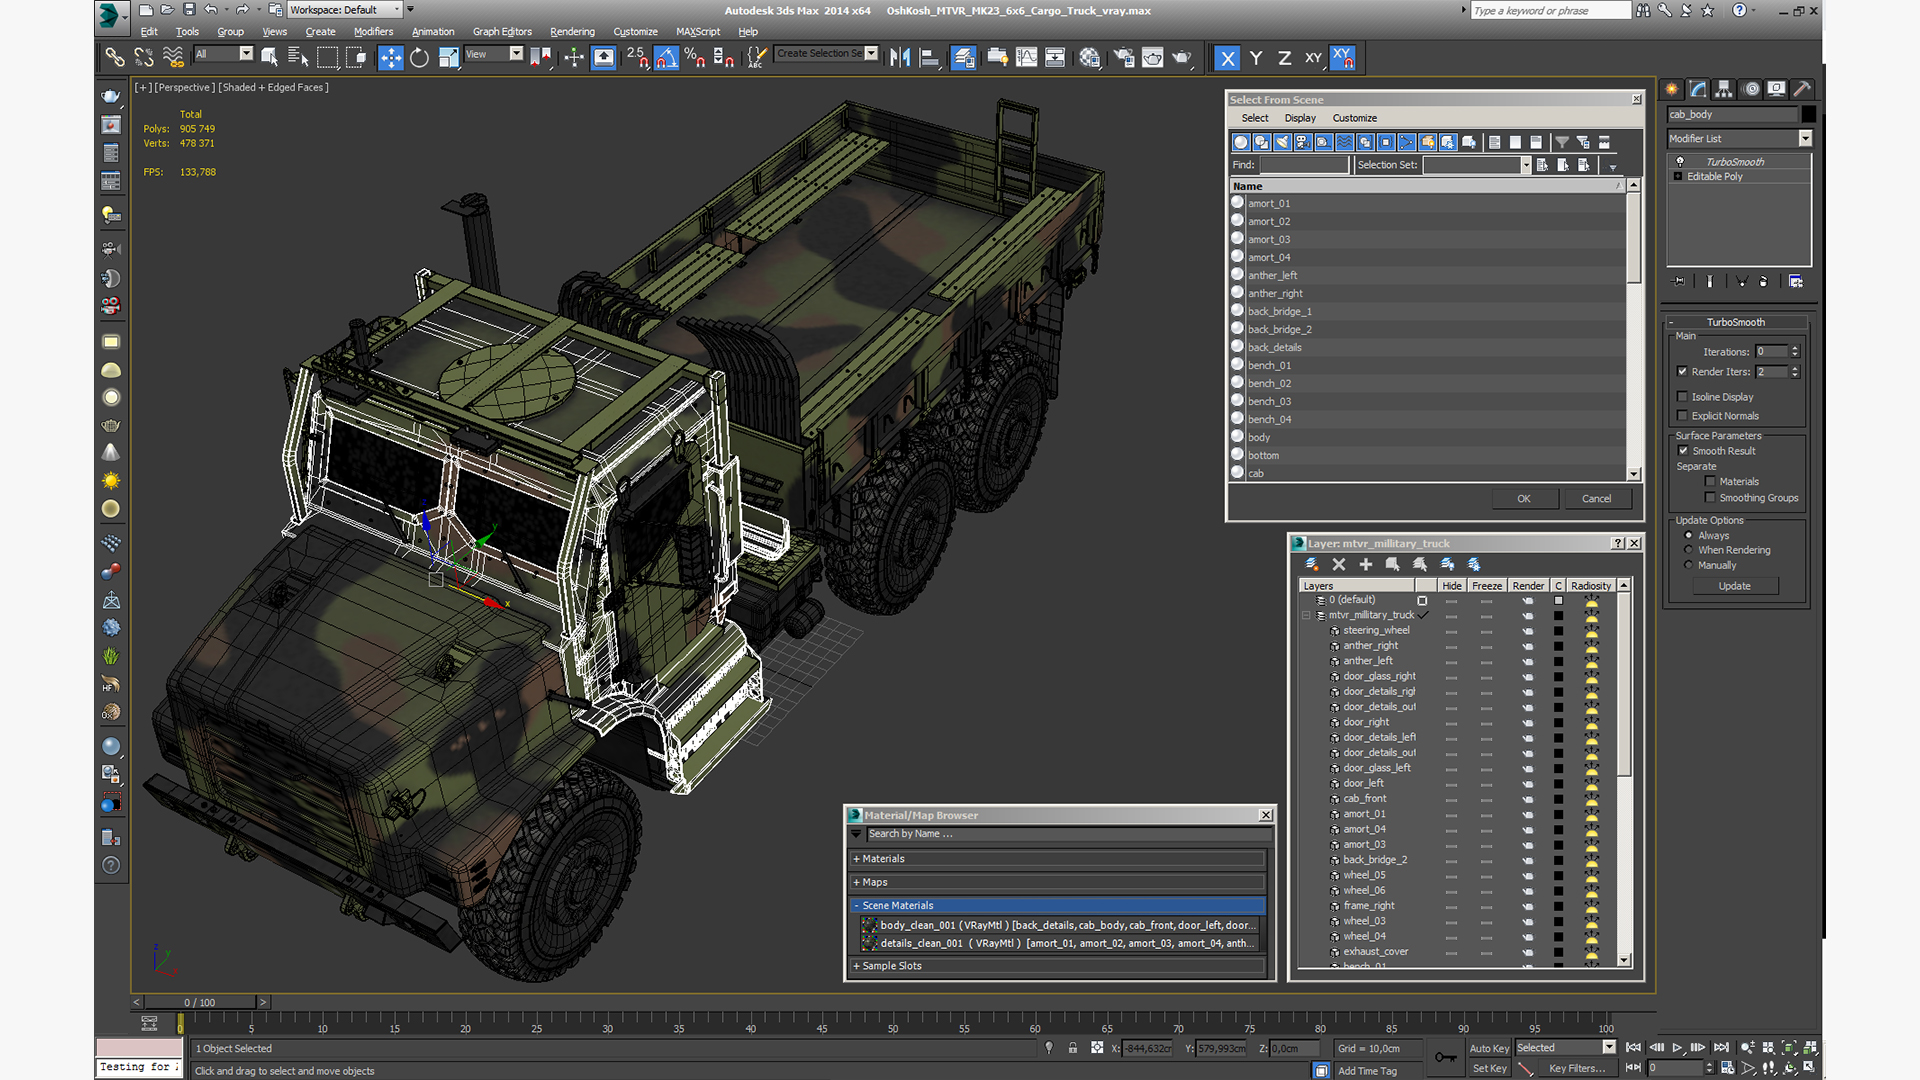The image size is (1920, 1080).
Task: Click Pin Stack below modifier stack
Action: (x=1679, y=282)
